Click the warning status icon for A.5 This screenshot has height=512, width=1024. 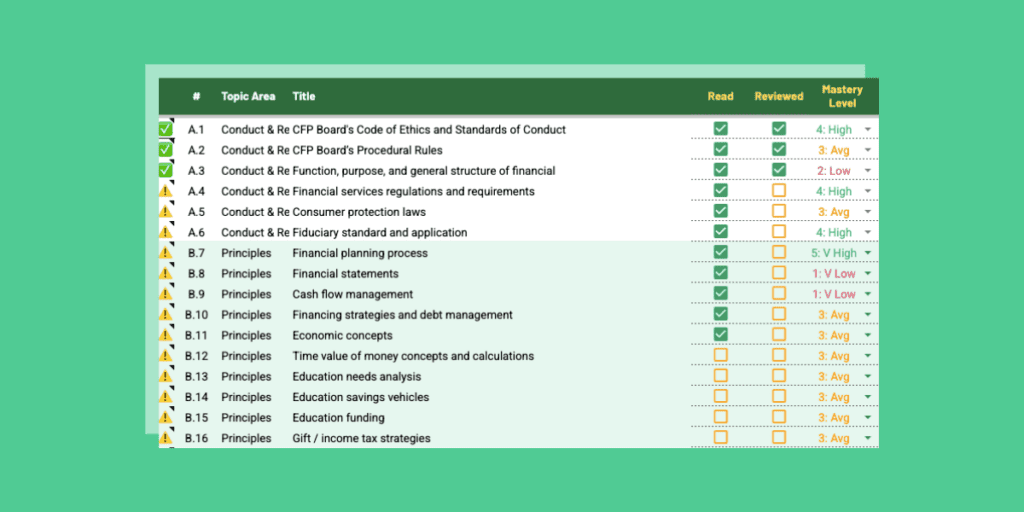pyautogui.click(x=165, y=212)
